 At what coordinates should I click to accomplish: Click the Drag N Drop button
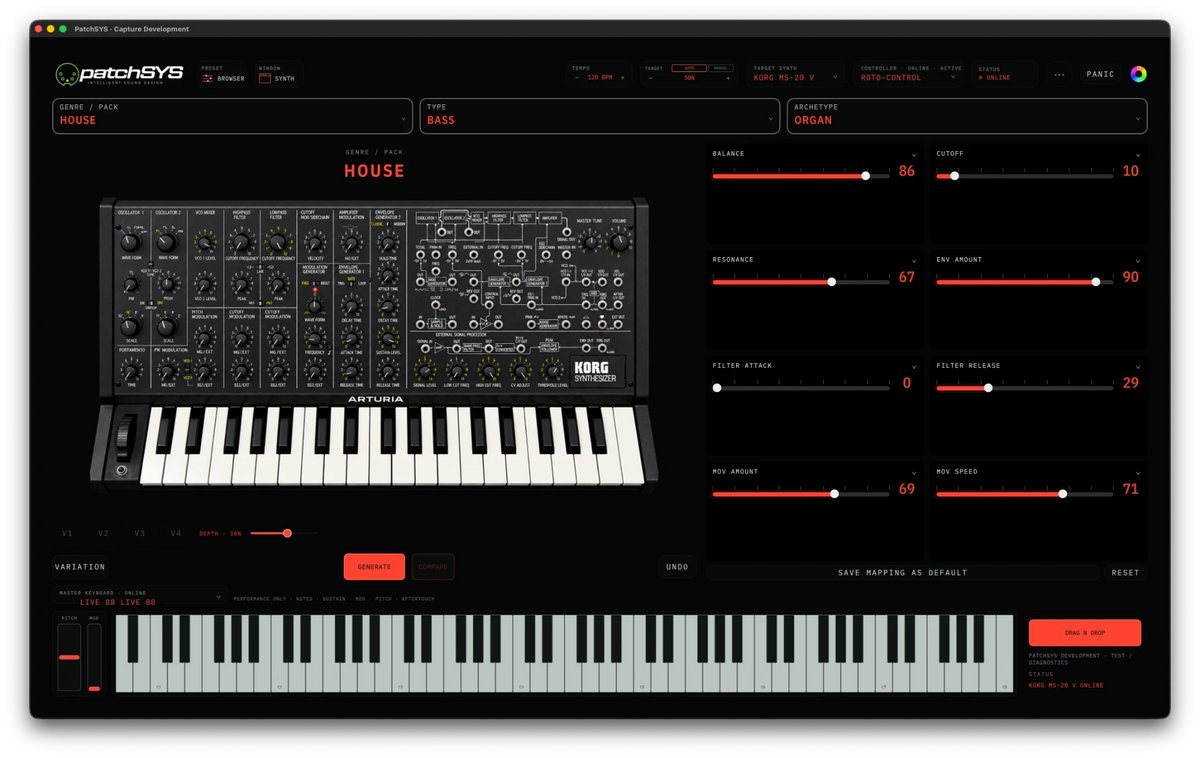(x=1085, y=633)
